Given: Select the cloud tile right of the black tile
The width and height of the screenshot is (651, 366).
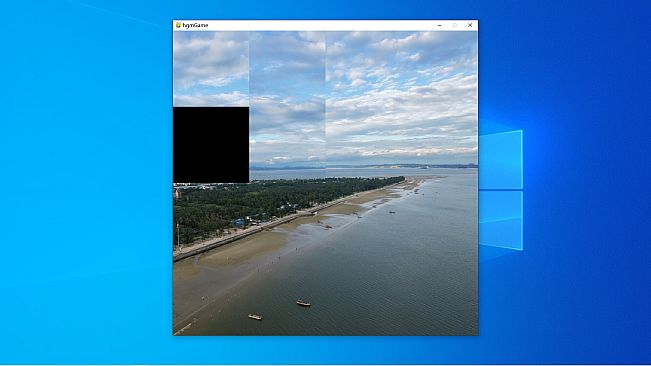Looking at the screenshot, I should [287, 145].
